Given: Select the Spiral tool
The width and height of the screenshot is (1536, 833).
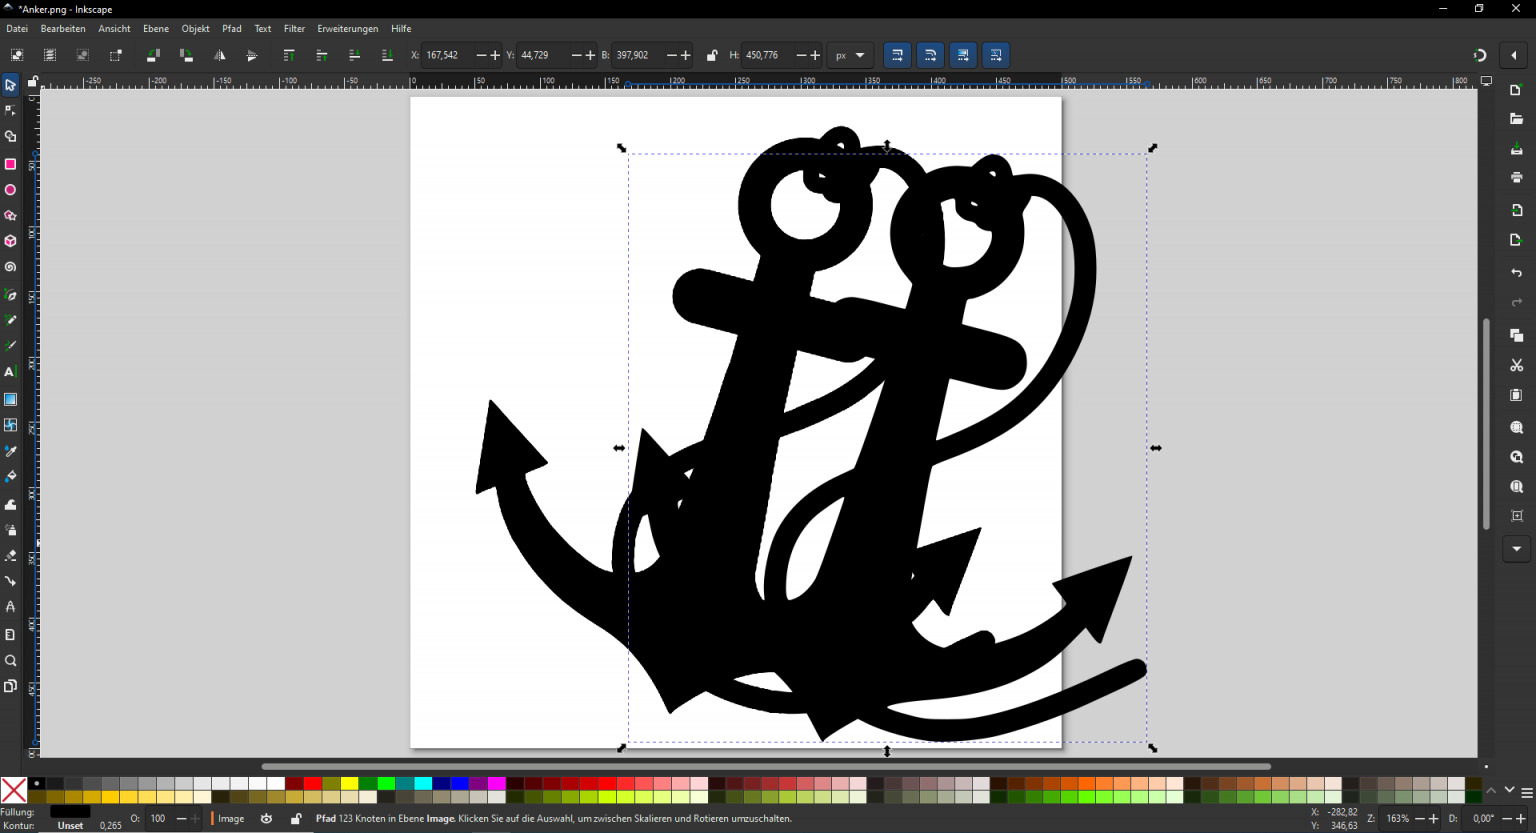Looking at the screenshot, I should [x=11, y=267].
